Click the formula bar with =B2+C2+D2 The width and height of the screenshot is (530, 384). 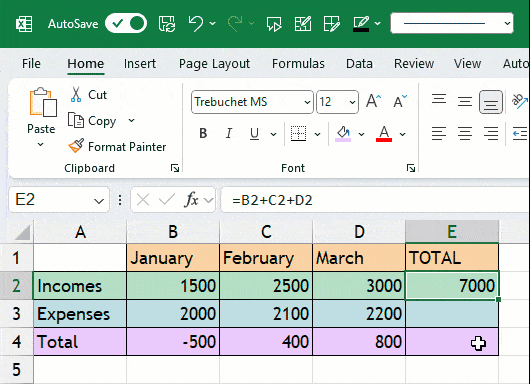pyautogui.click(x=375, y=200)
